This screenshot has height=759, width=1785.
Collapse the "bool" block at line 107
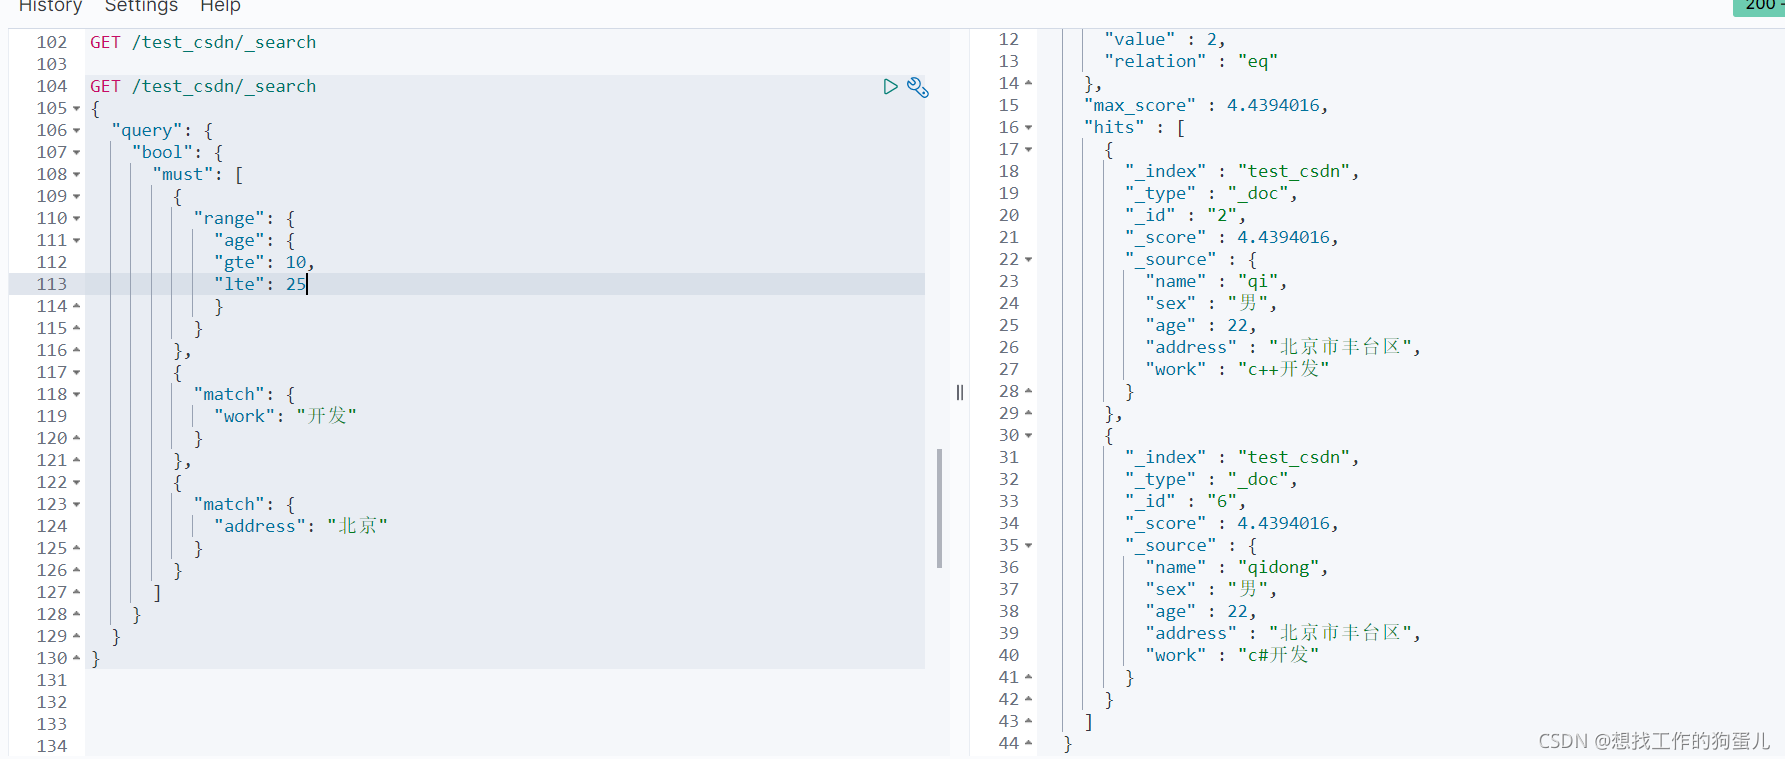point(76,153)
